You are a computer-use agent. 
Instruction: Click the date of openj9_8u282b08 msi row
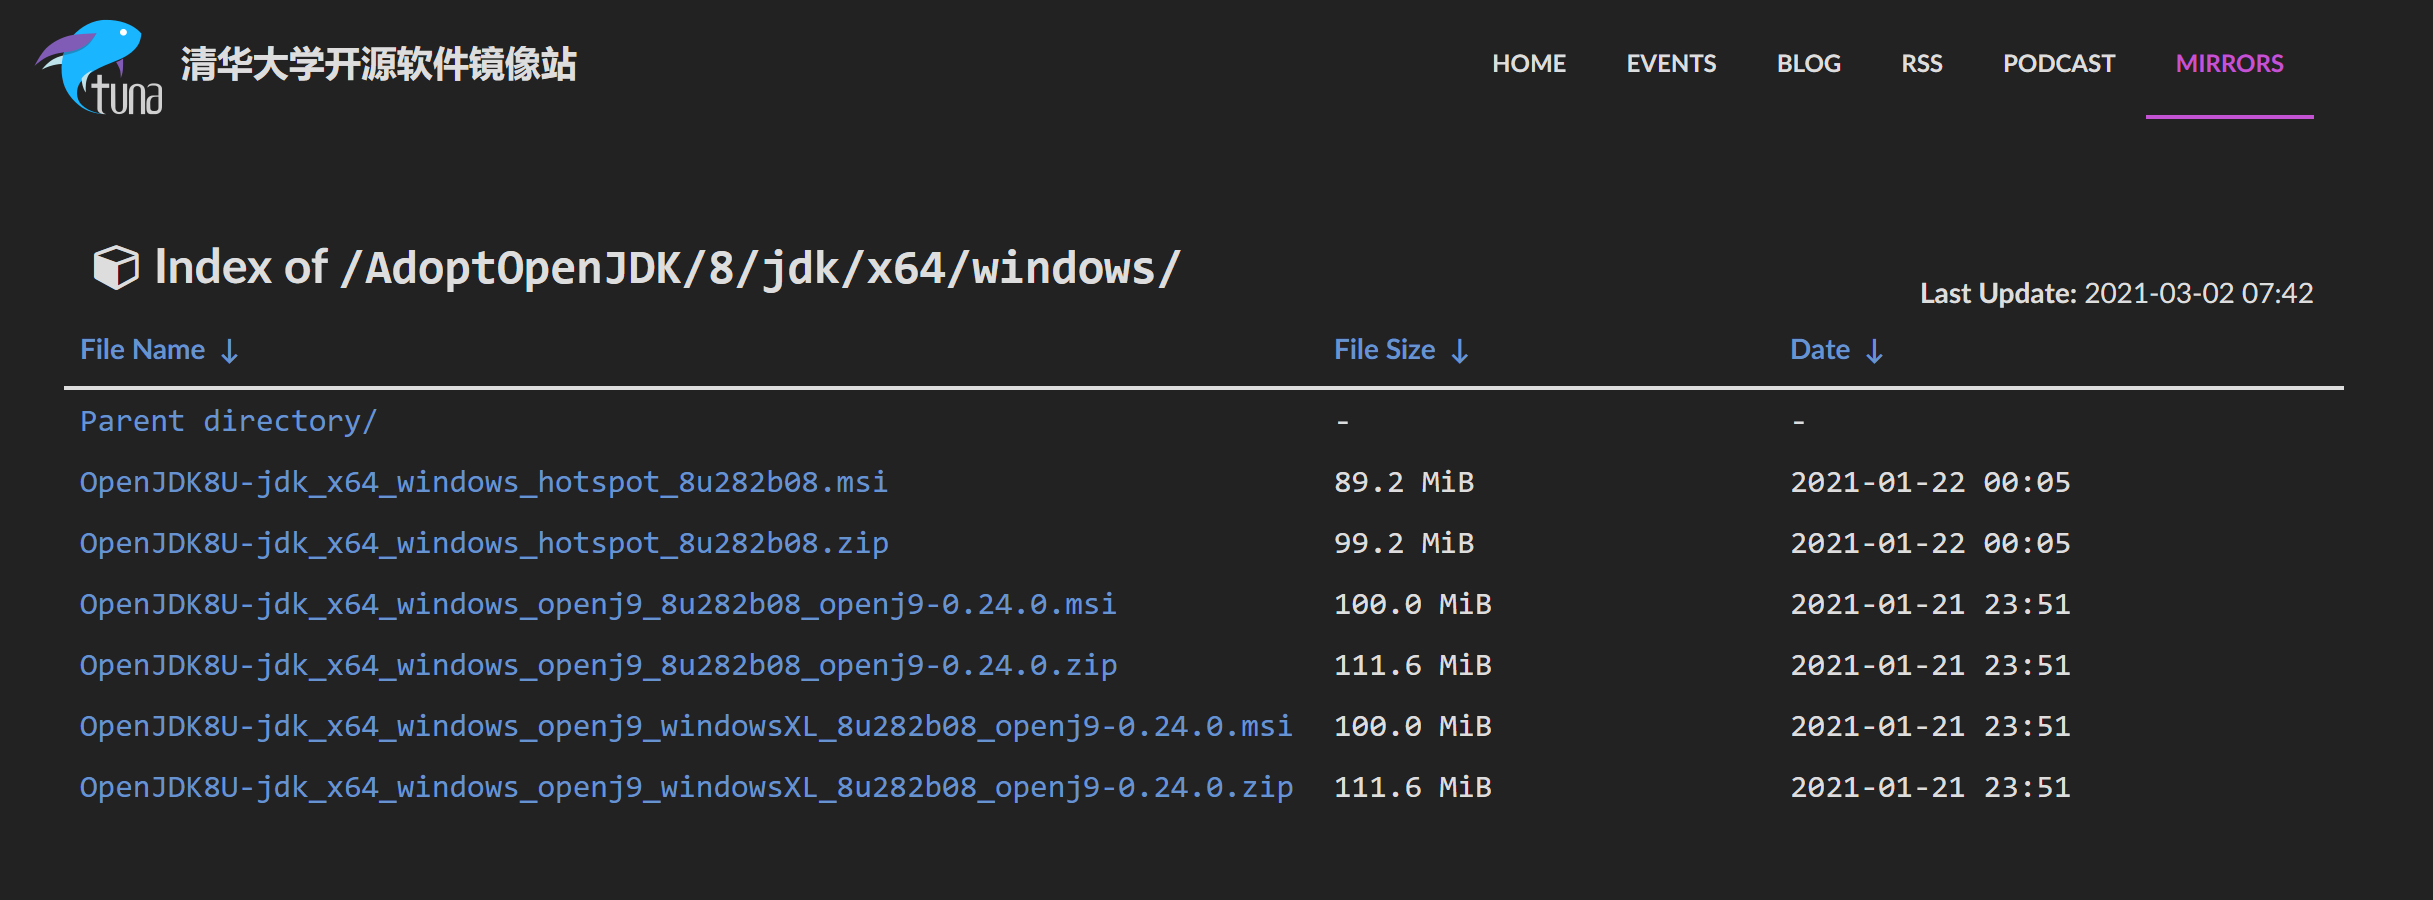click(1930, 604)
